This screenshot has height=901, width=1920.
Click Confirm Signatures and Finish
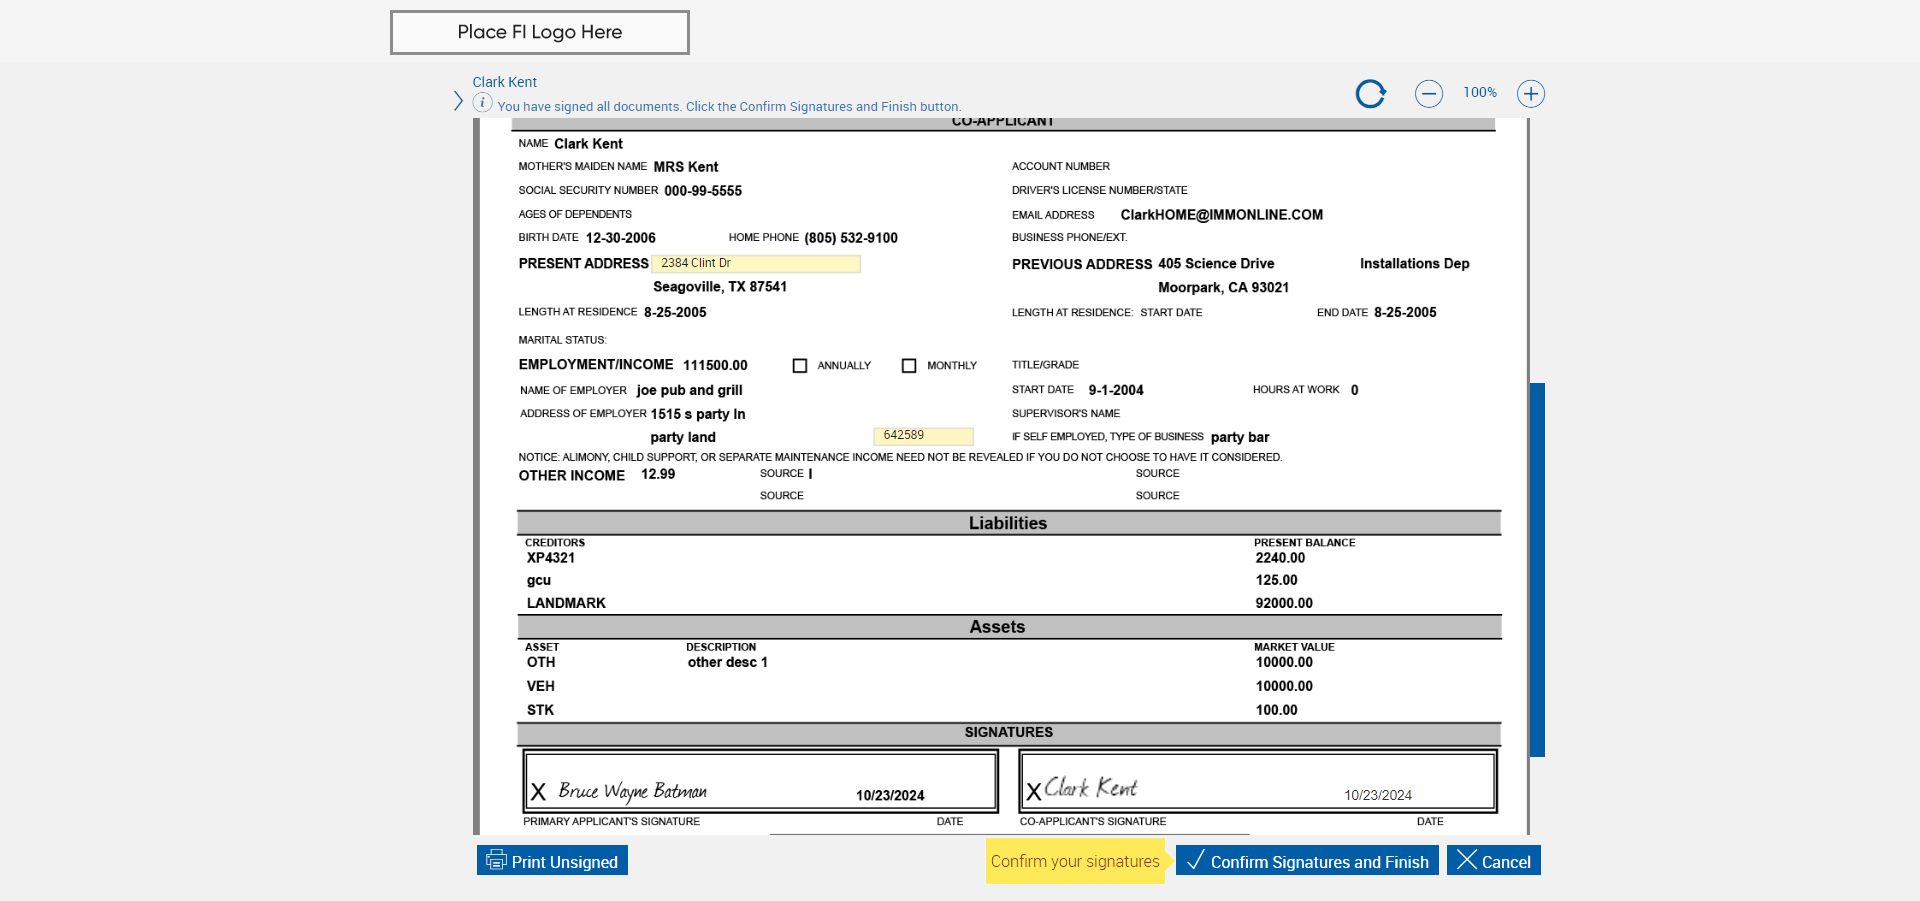click(x=1308, y=861)
